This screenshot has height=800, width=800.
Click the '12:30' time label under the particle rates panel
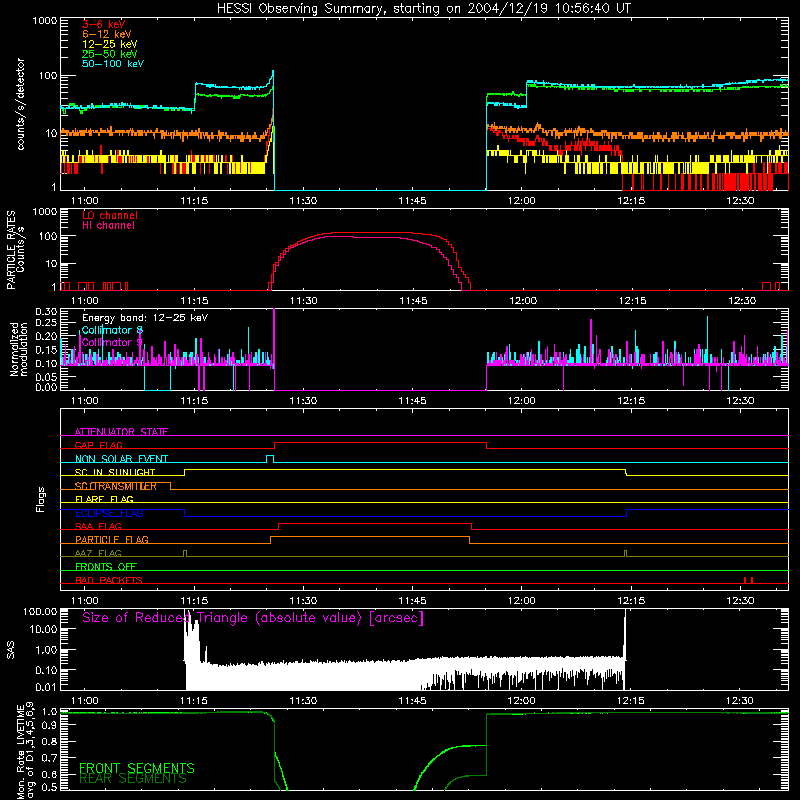point(740,301)
